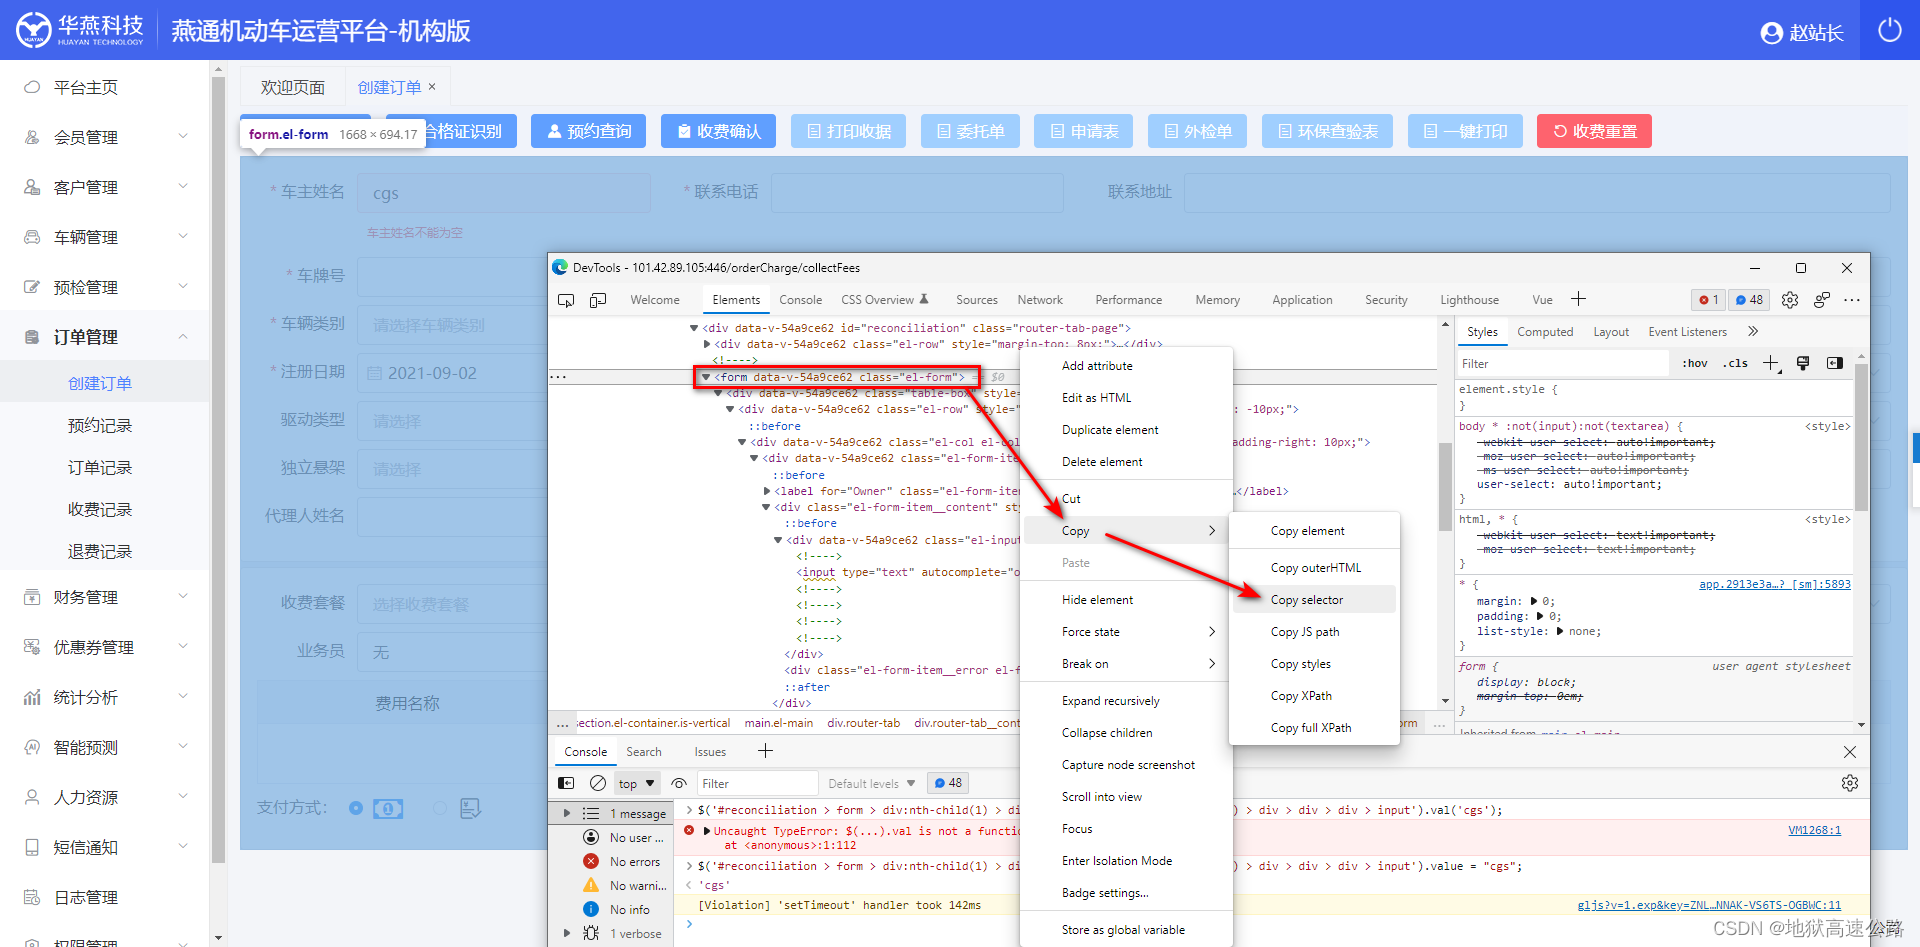Click the power logout icon in the header
The image size is (1920, 947).
click(1889, 30)
